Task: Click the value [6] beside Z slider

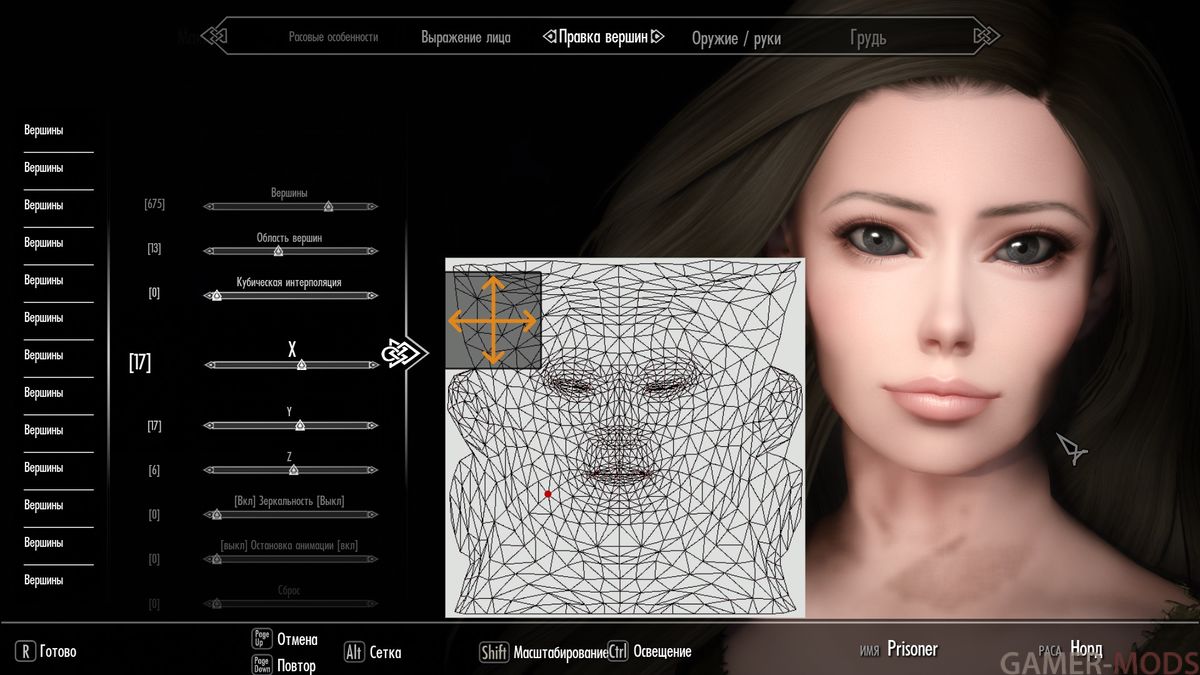Action: (x=154, y=470)
